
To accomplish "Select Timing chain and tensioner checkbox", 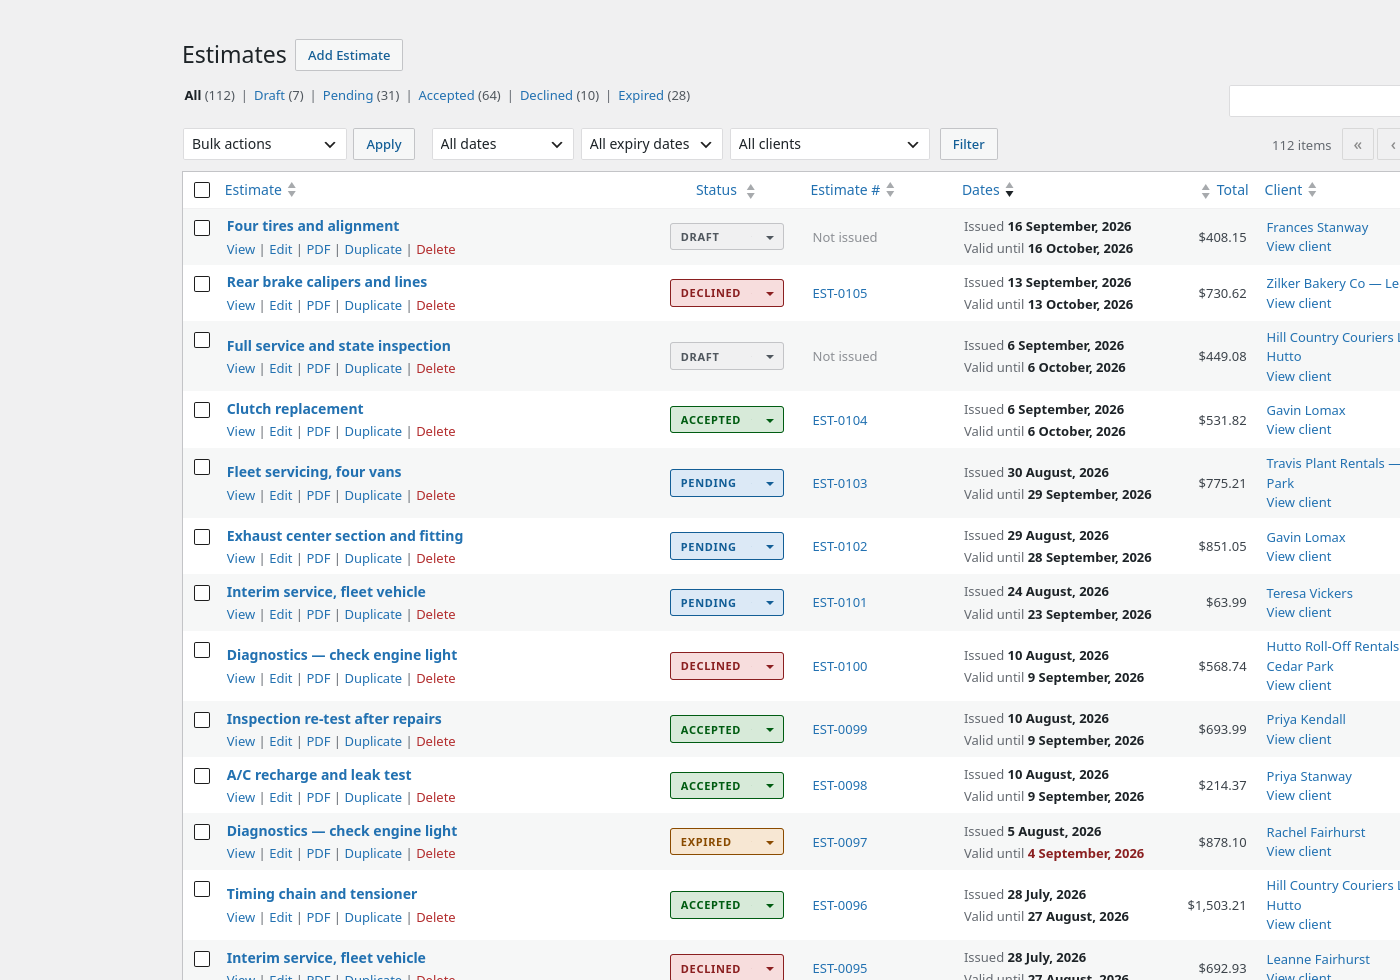I will pyautogui.click(x=202, y=889).
